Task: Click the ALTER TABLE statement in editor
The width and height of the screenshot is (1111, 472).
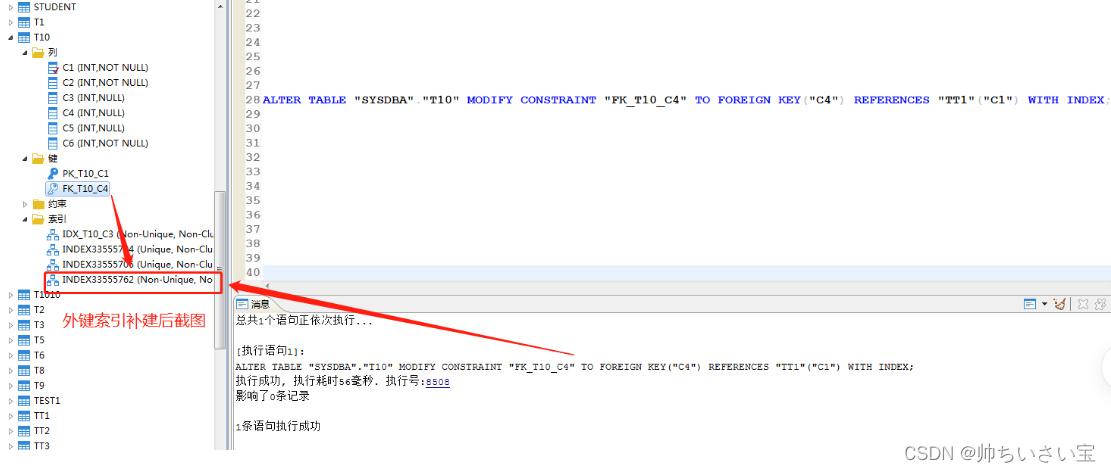Action: click(684, 100)
